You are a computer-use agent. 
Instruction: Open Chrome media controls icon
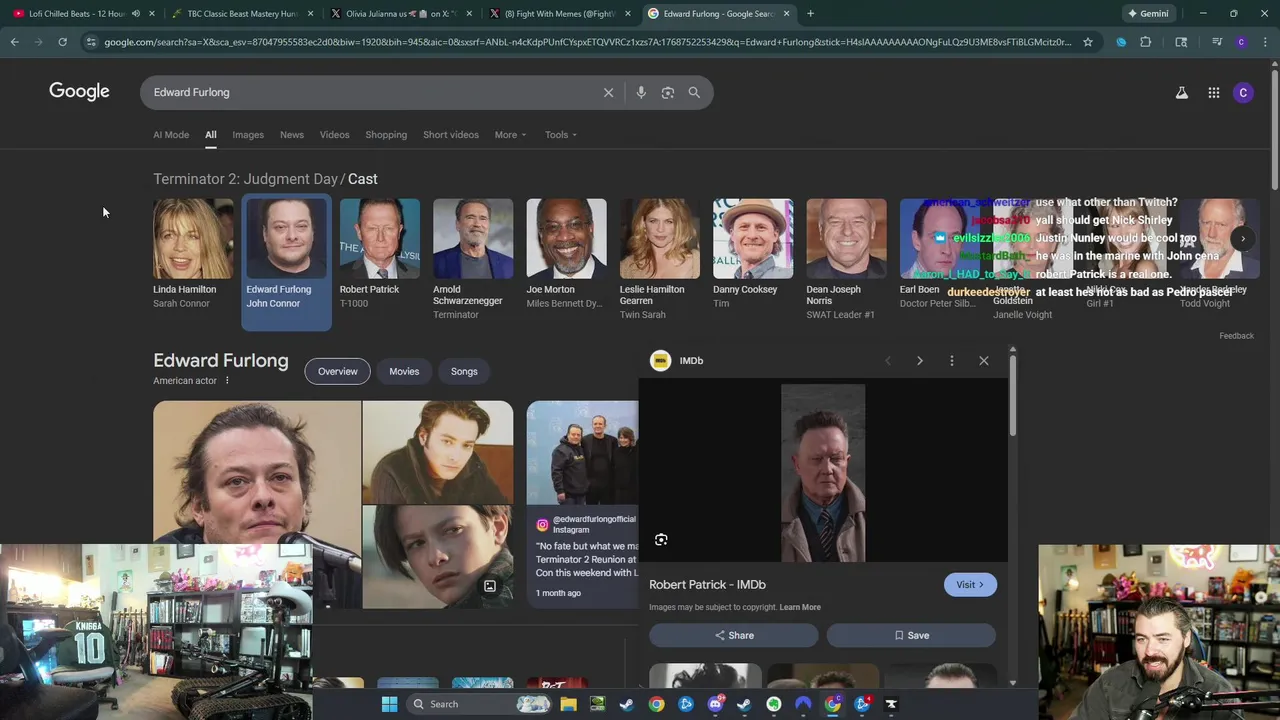[x=1217, y=42]
